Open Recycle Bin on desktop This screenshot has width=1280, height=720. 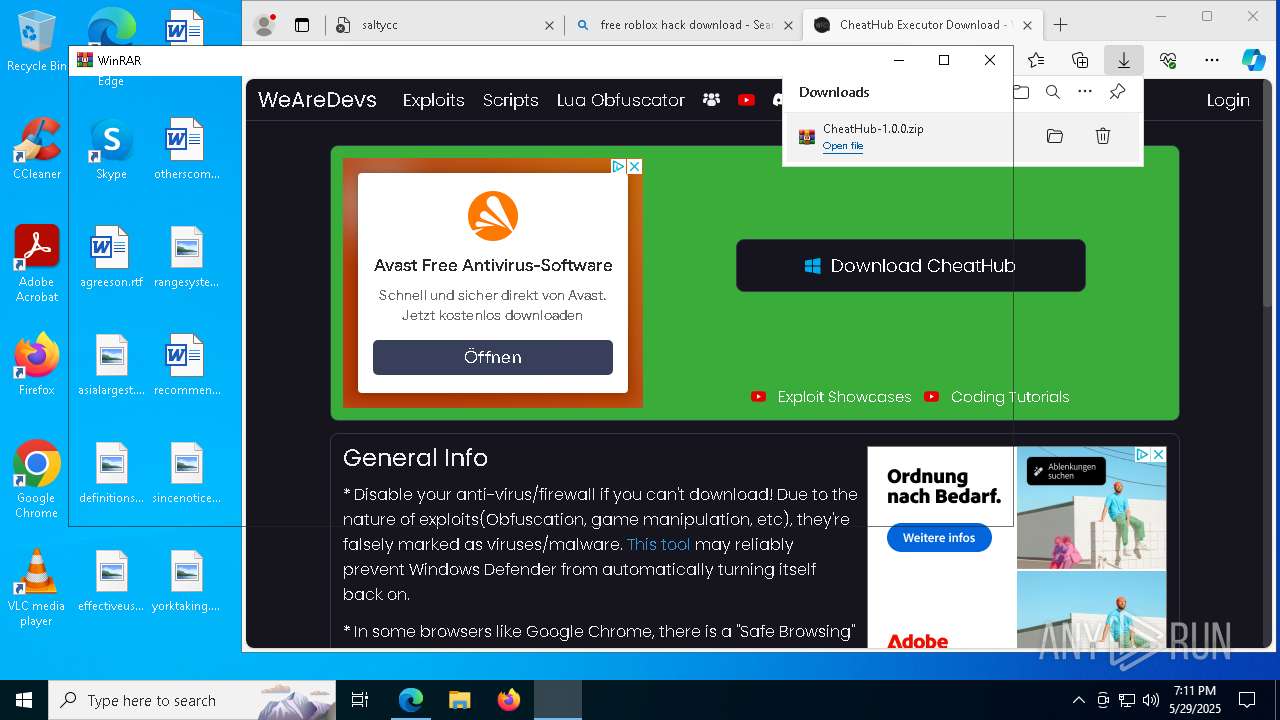(37, 40)
